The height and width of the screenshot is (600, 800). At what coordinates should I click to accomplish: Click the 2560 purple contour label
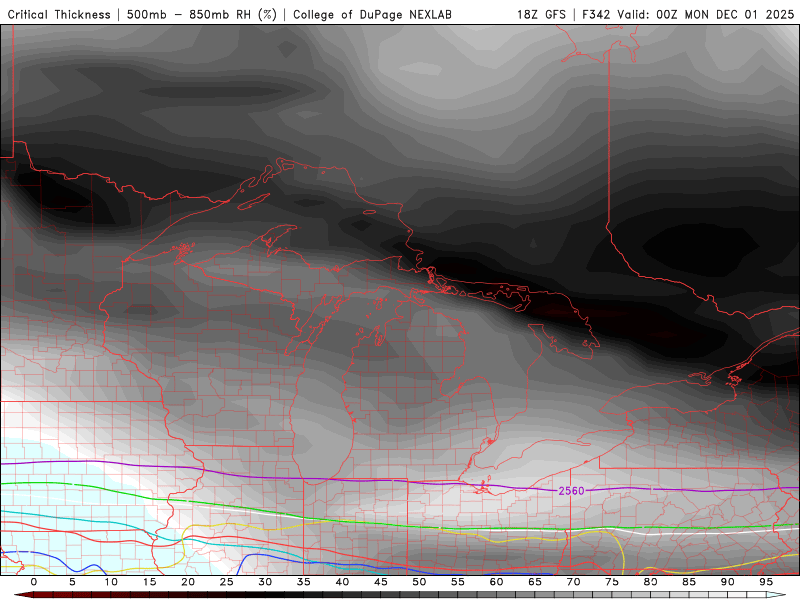571,491
